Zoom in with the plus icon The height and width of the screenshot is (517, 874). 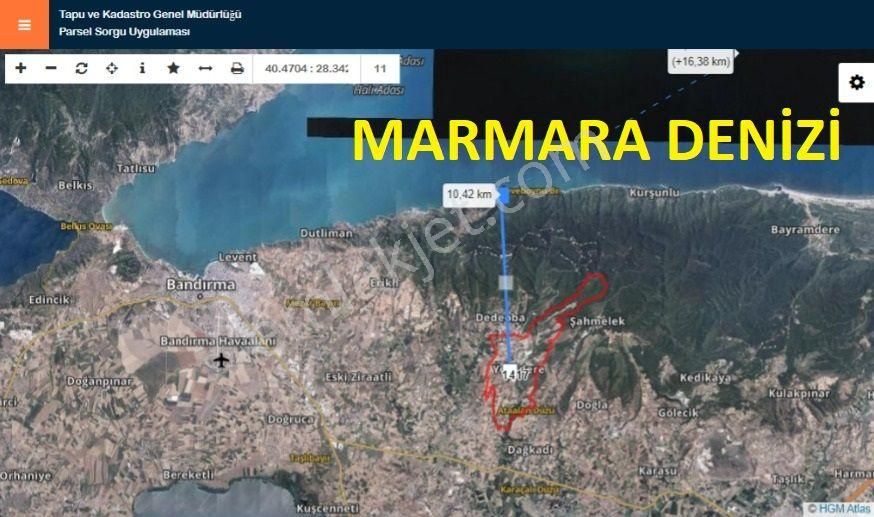[x=21, y=68]
